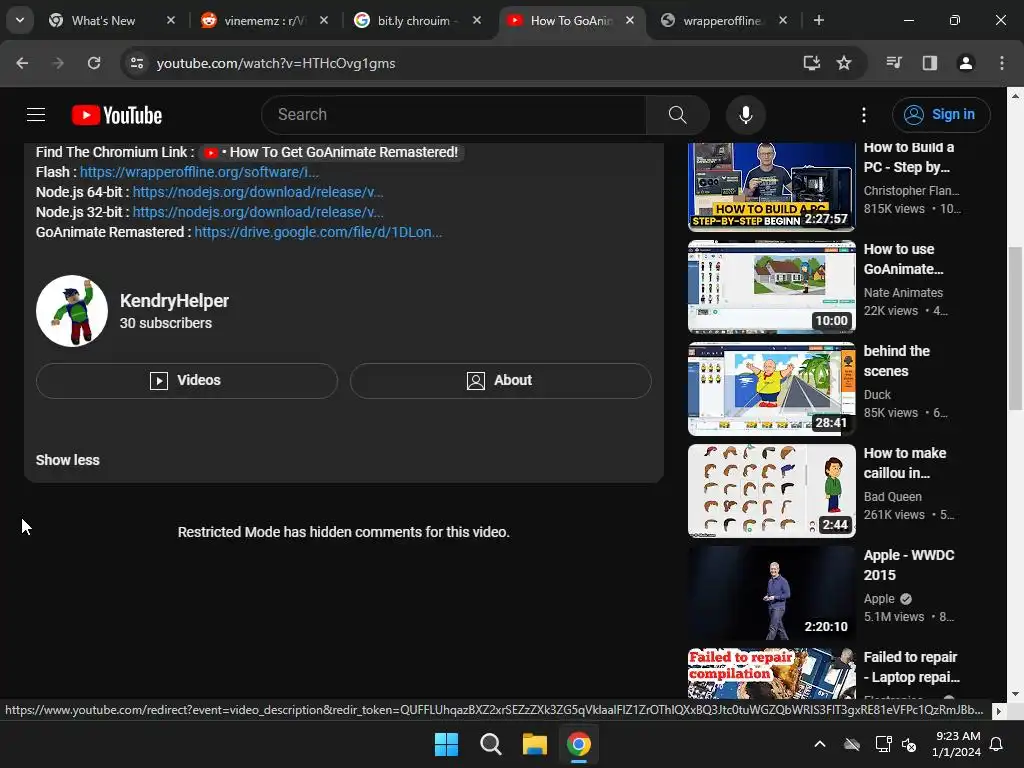Click the Chrome taskbar icon
The width and height of the screenshot is (1024, 768).
click(x=579, y=744)
